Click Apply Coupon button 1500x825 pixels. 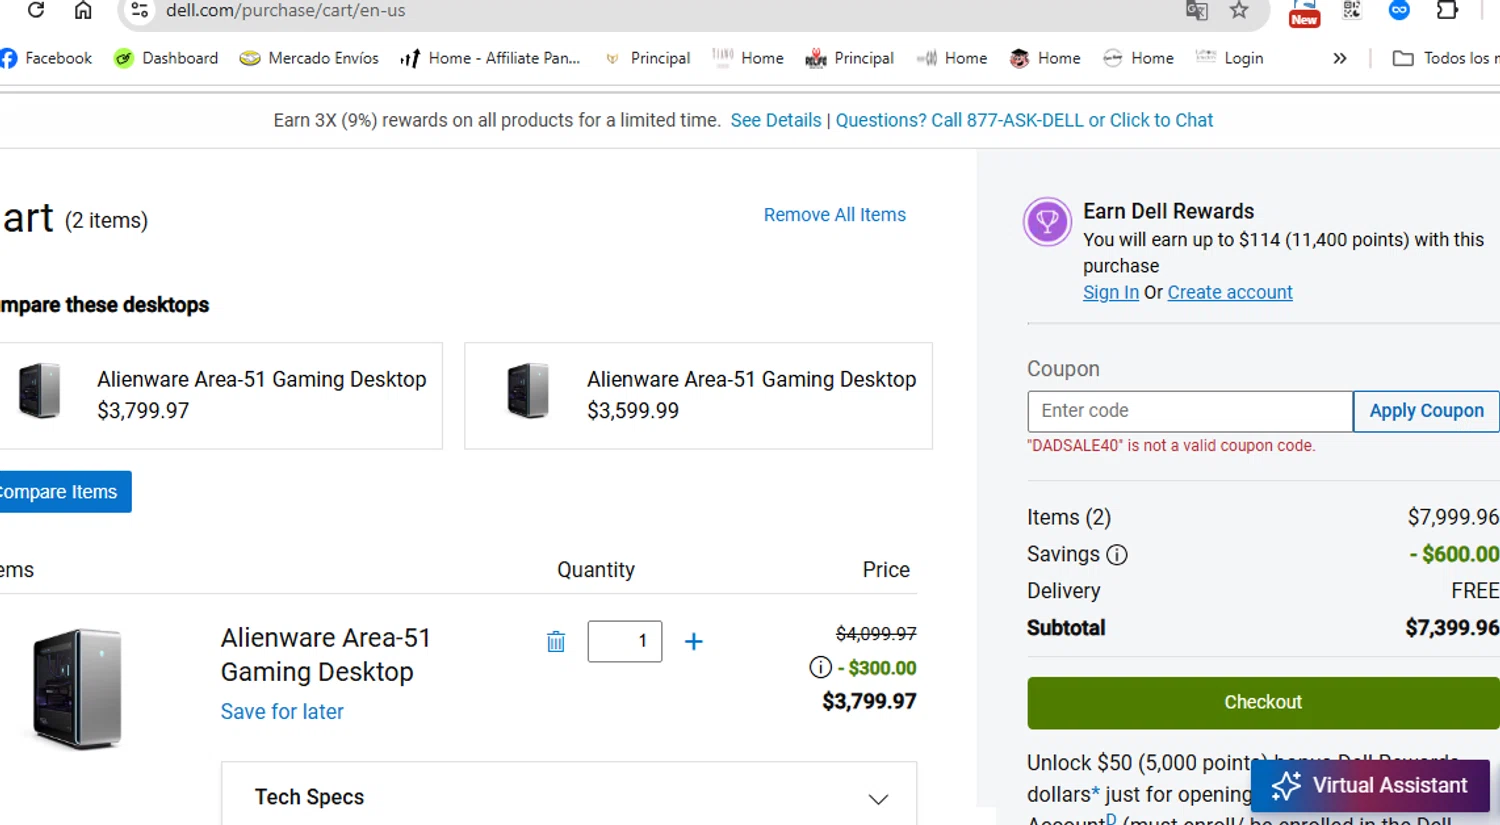(1426, 411)
